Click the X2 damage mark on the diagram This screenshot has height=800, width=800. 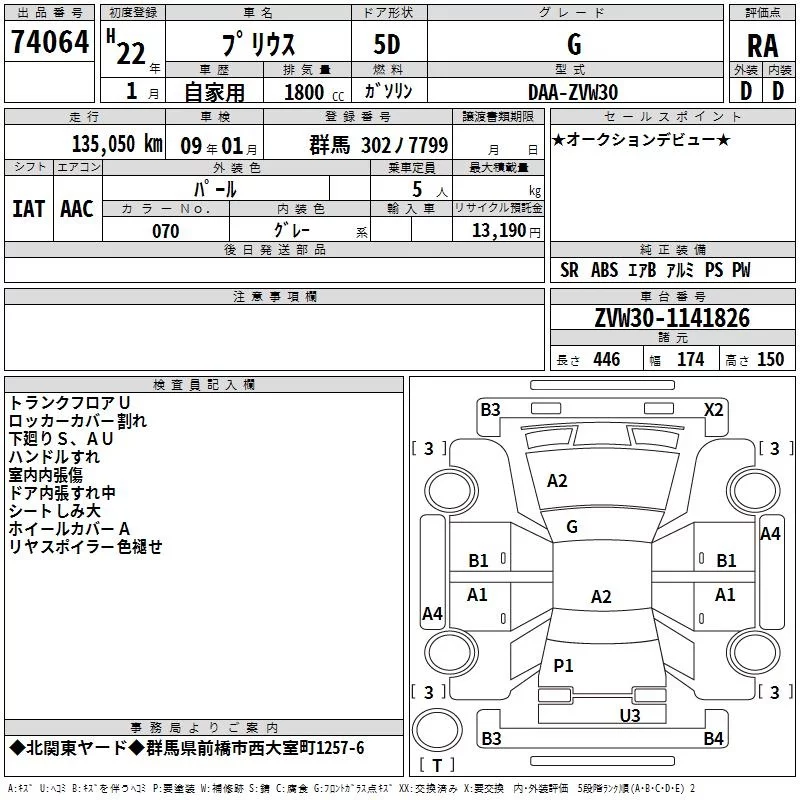point(714,410)
